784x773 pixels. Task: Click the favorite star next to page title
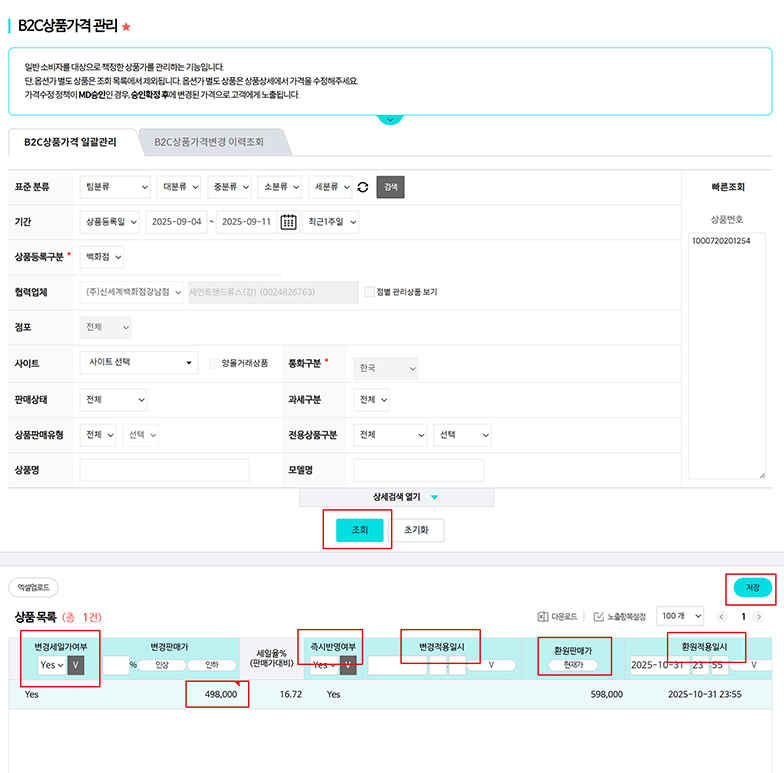point(126,27)
